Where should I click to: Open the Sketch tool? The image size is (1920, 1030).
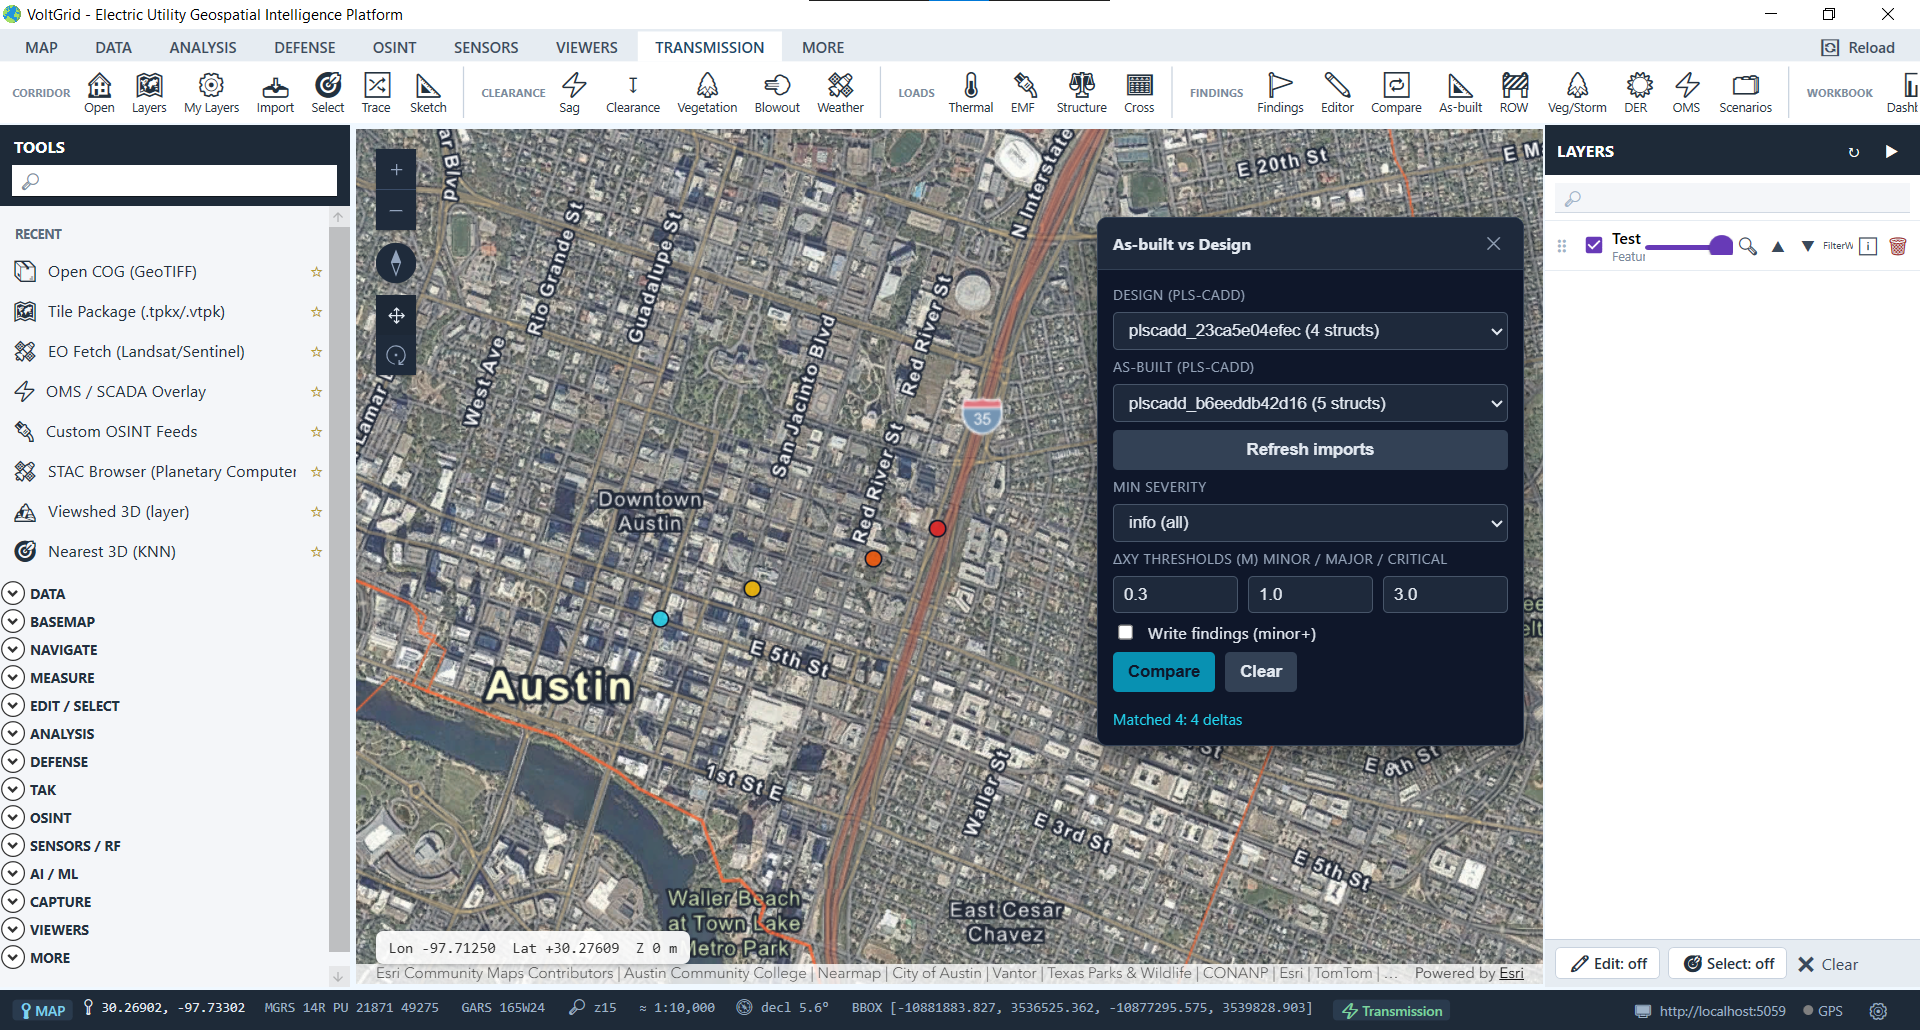click(428, 93)
